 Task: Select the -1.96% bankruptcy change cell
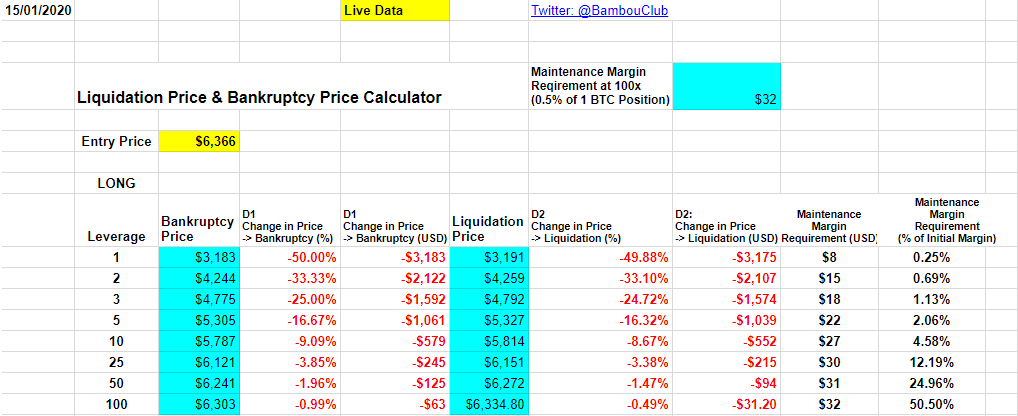[290, 383]
